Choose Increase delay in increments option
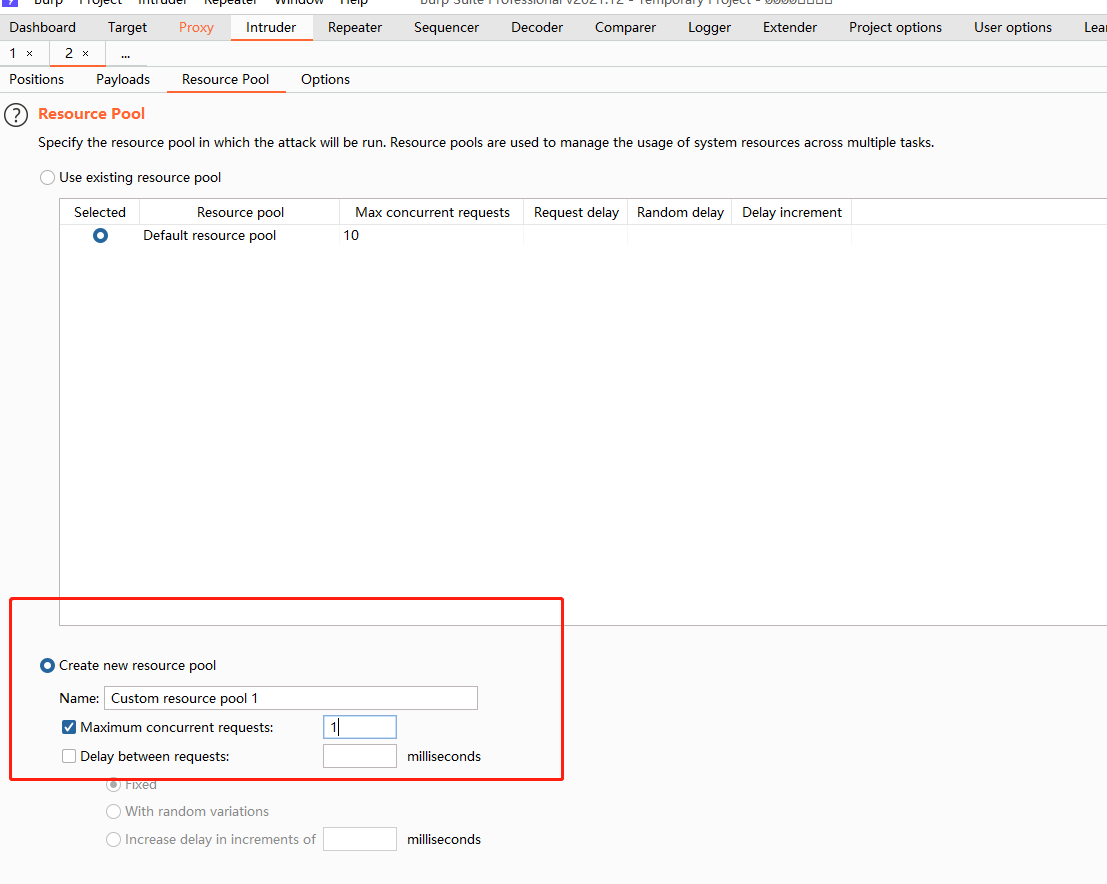 [x=113, y=840]
